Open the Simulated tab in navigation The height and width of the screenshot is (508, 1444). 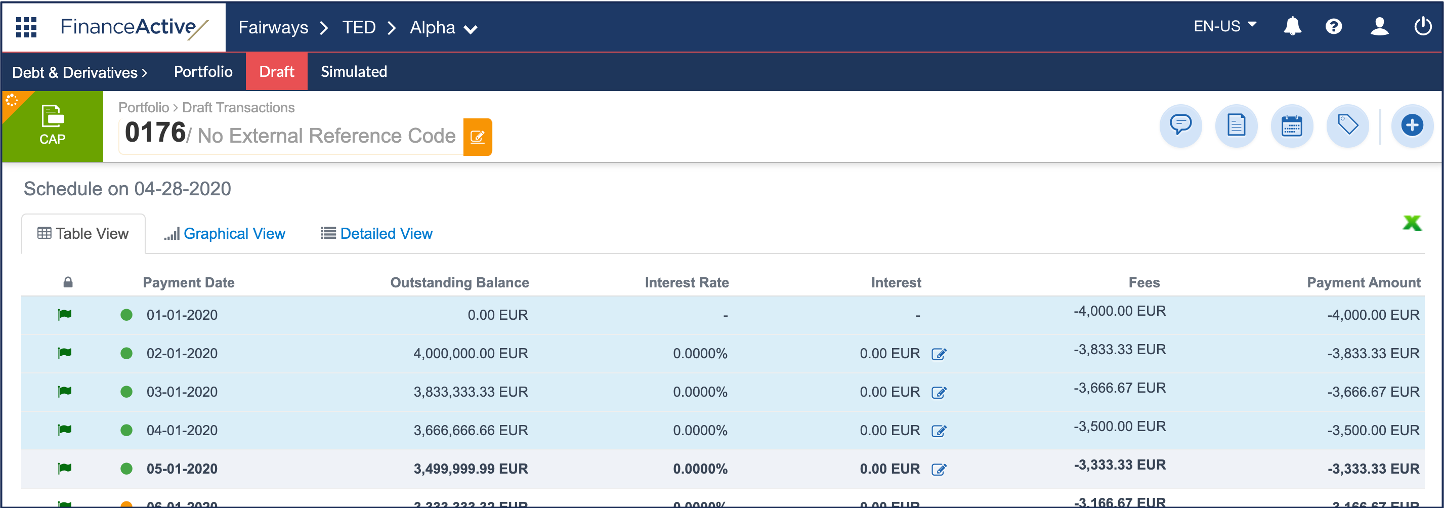(354, 72)
